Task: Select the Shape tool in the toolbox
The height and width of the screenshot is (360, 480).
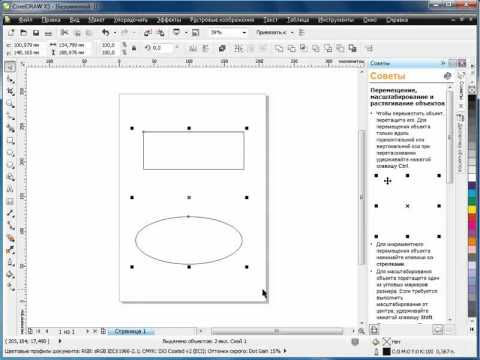Action: tap(10, 79)
